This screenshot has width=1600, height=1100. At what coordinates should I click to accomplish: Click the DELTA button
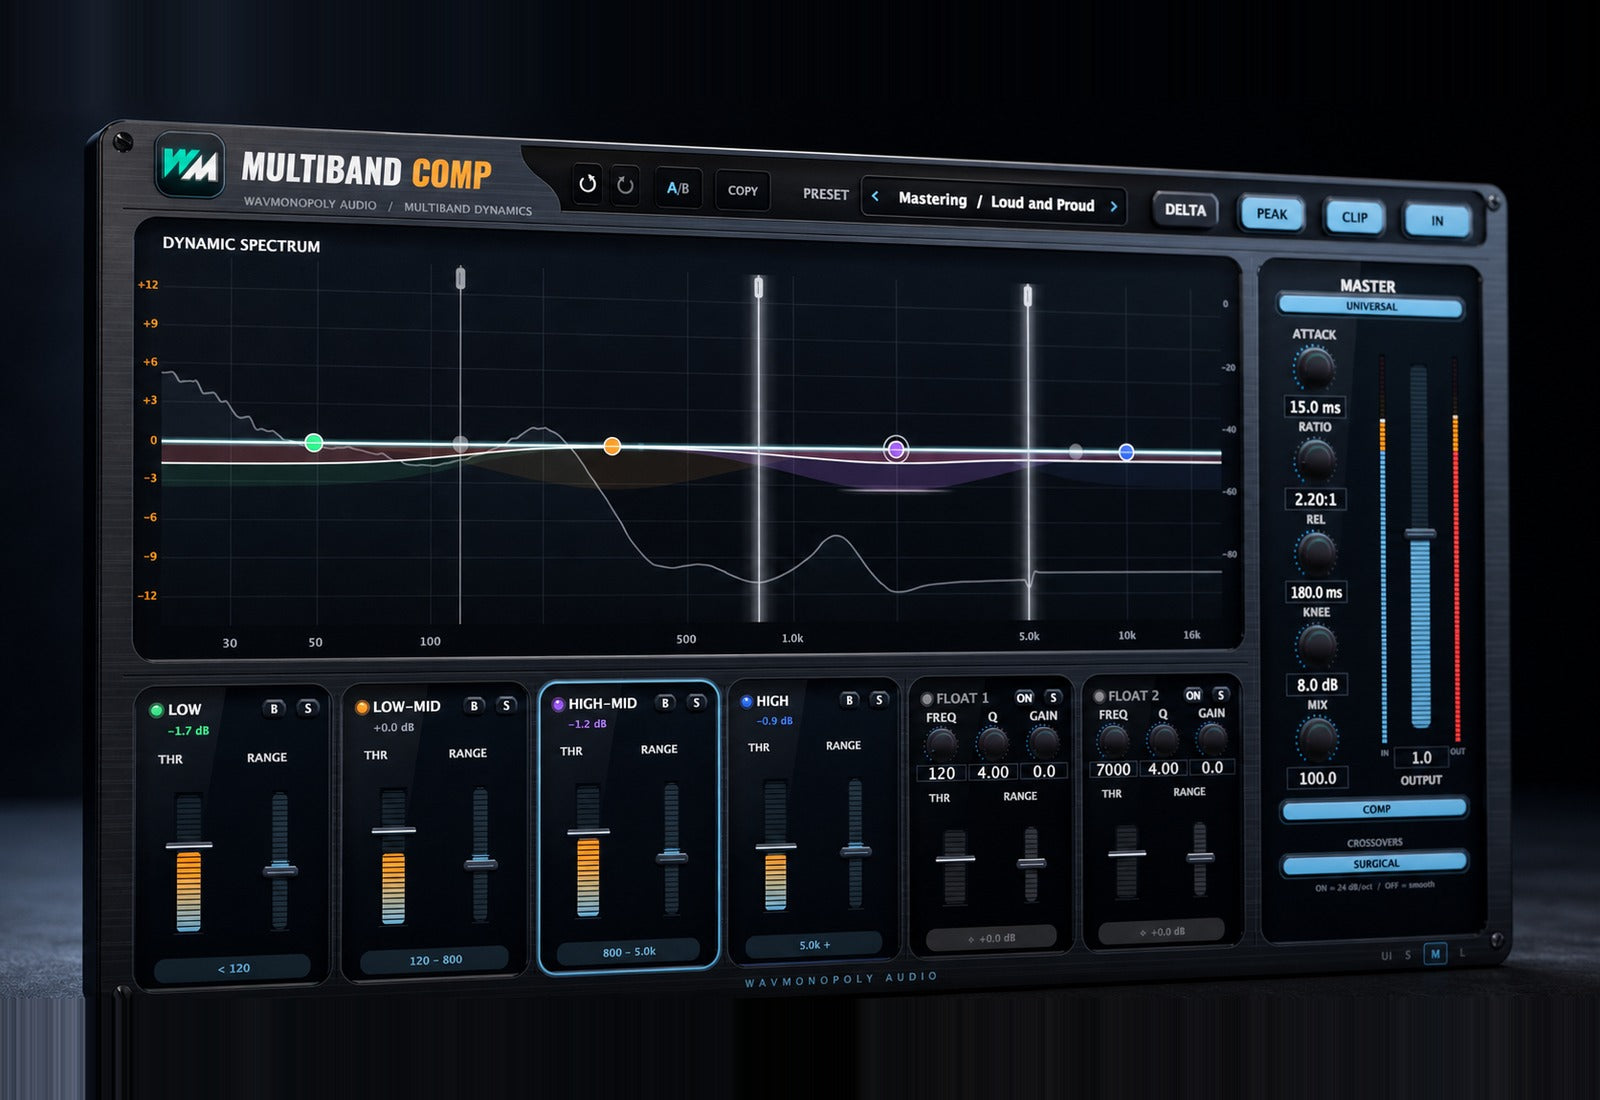tap(1185, 210)
